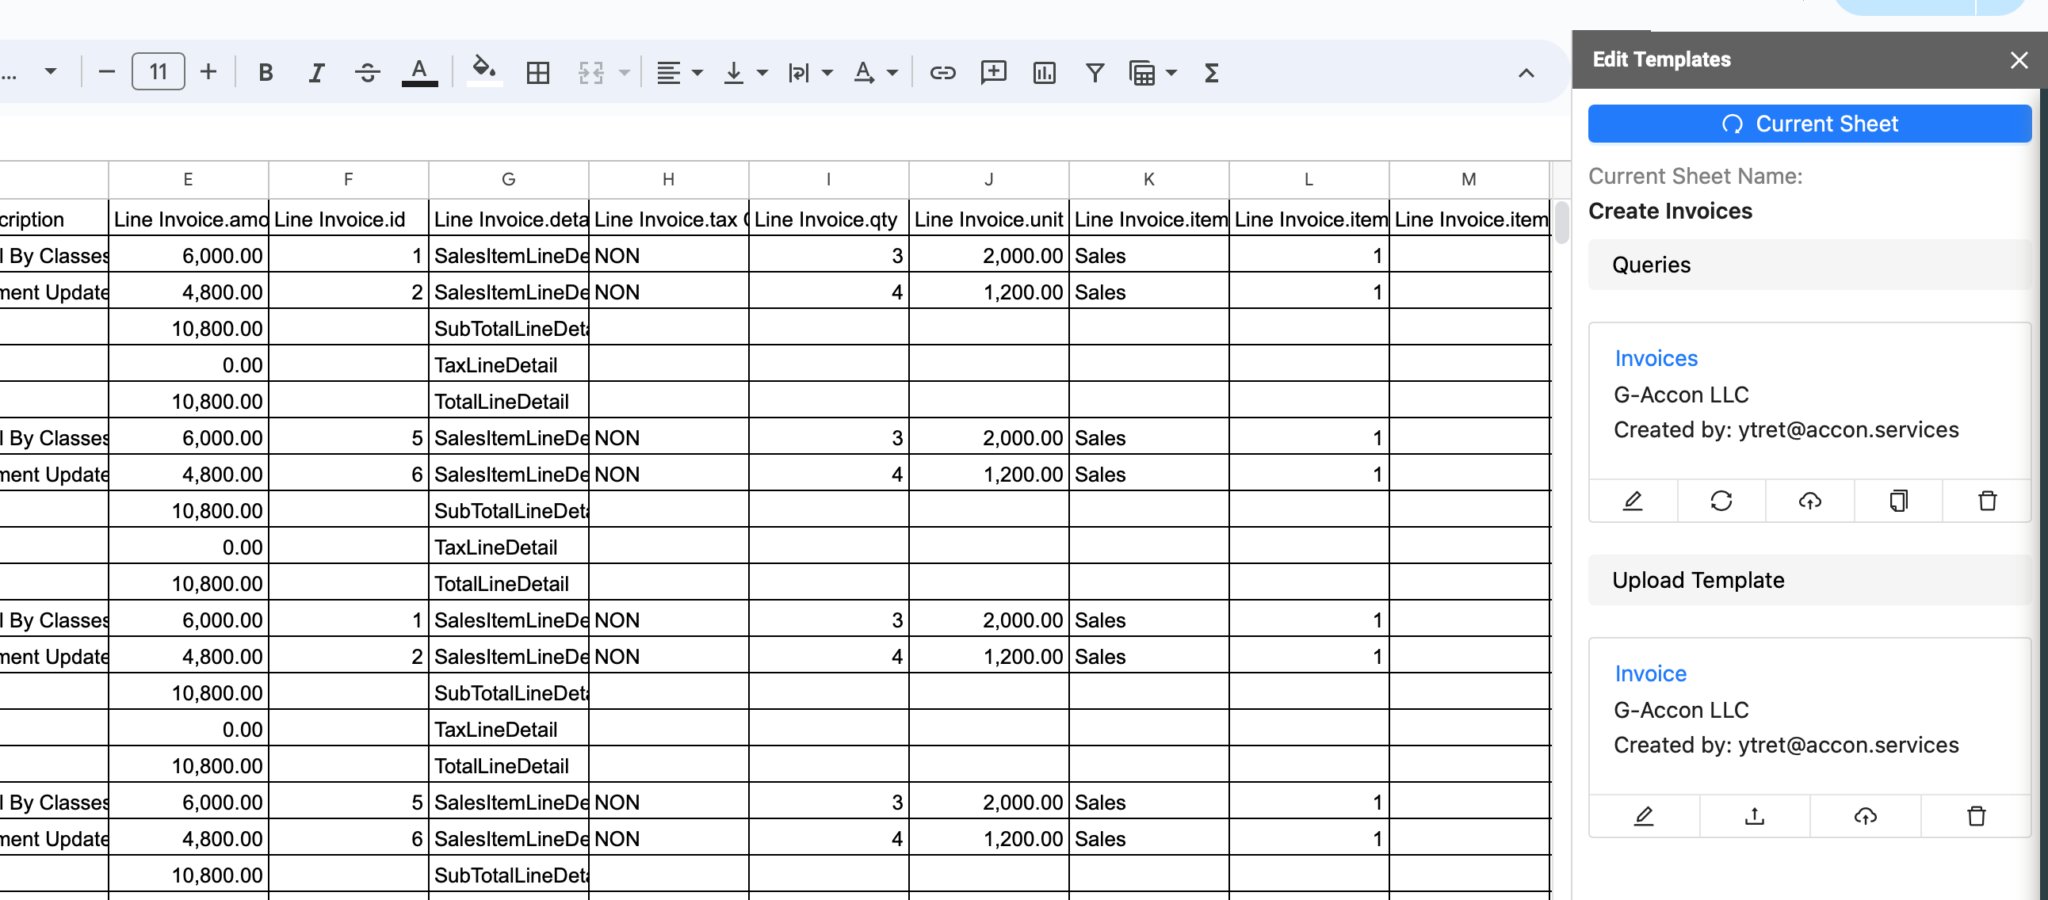Insert a comment

click(x=993, y=72)
